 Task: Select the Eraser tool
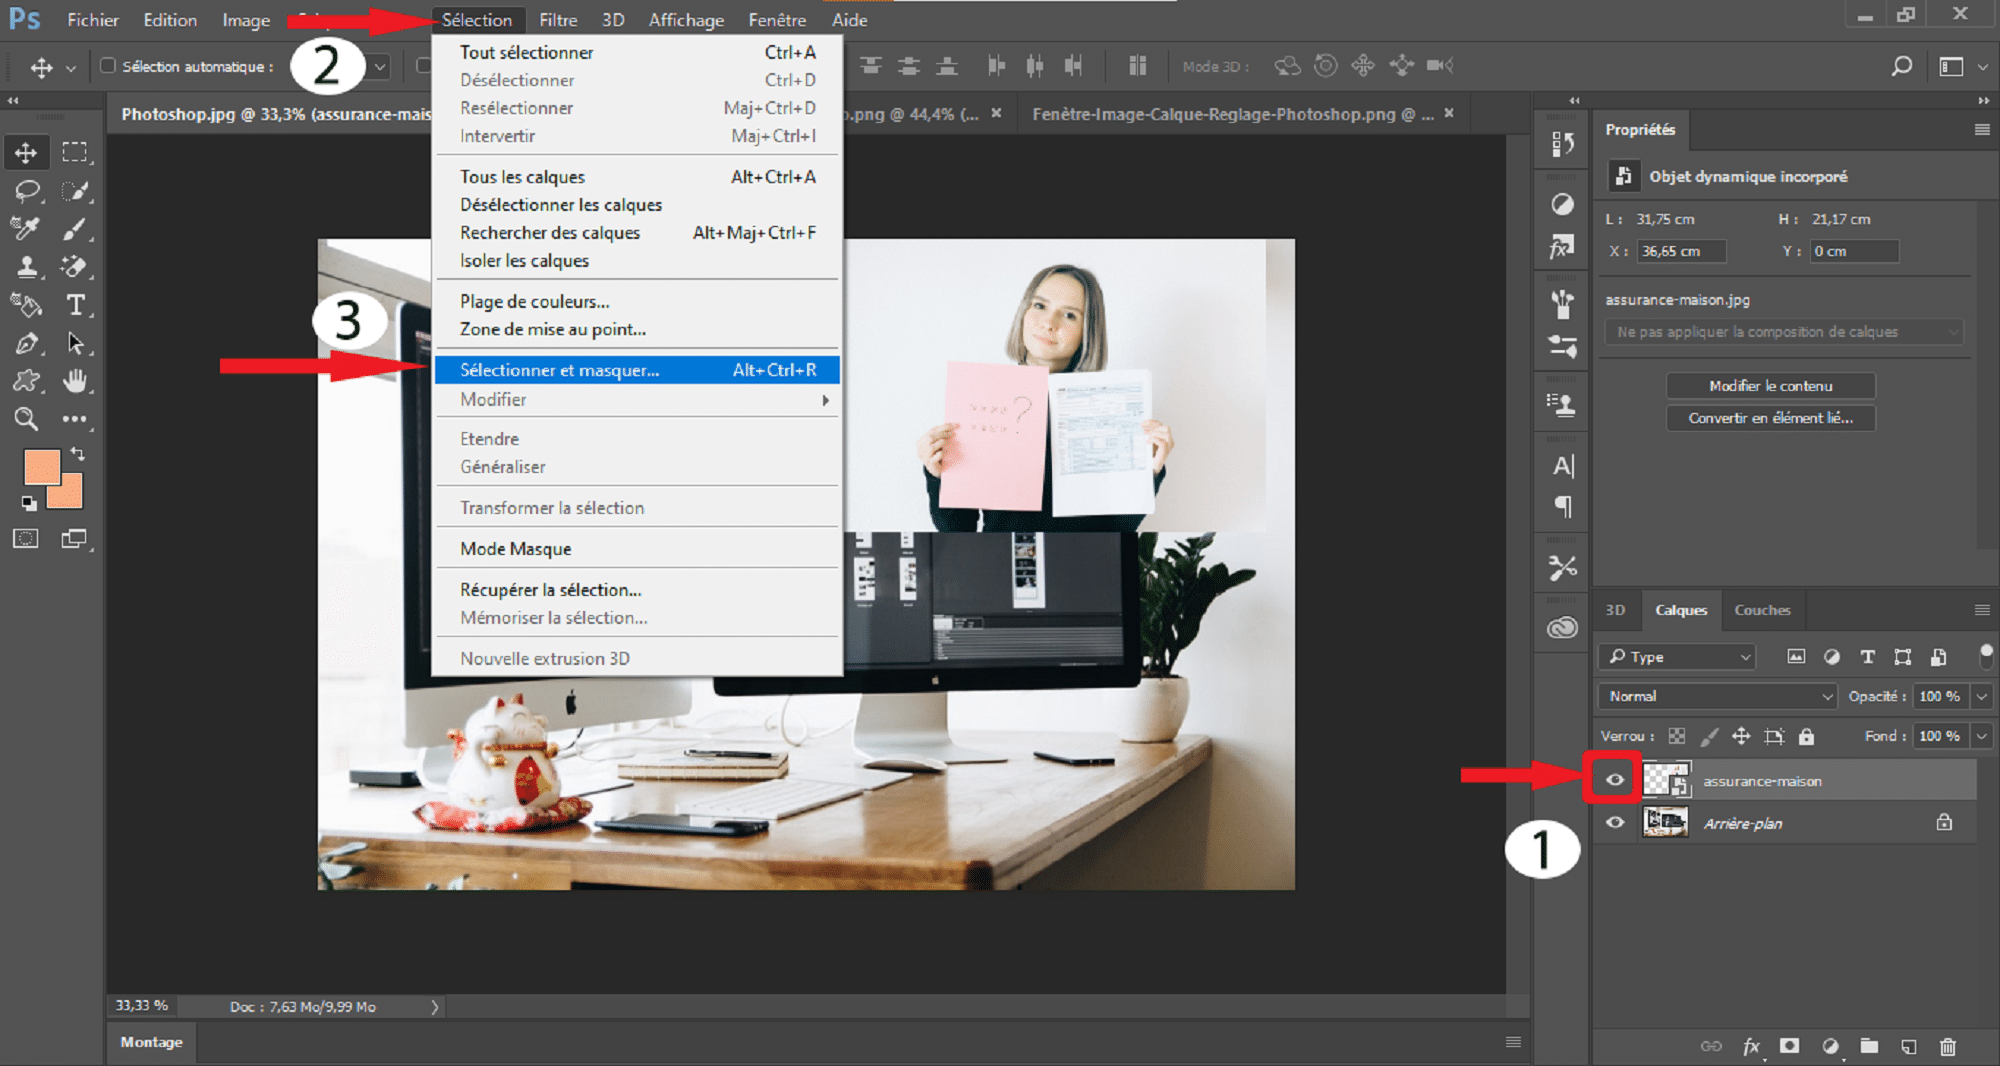pyautogui.click(x=75, y=266)
